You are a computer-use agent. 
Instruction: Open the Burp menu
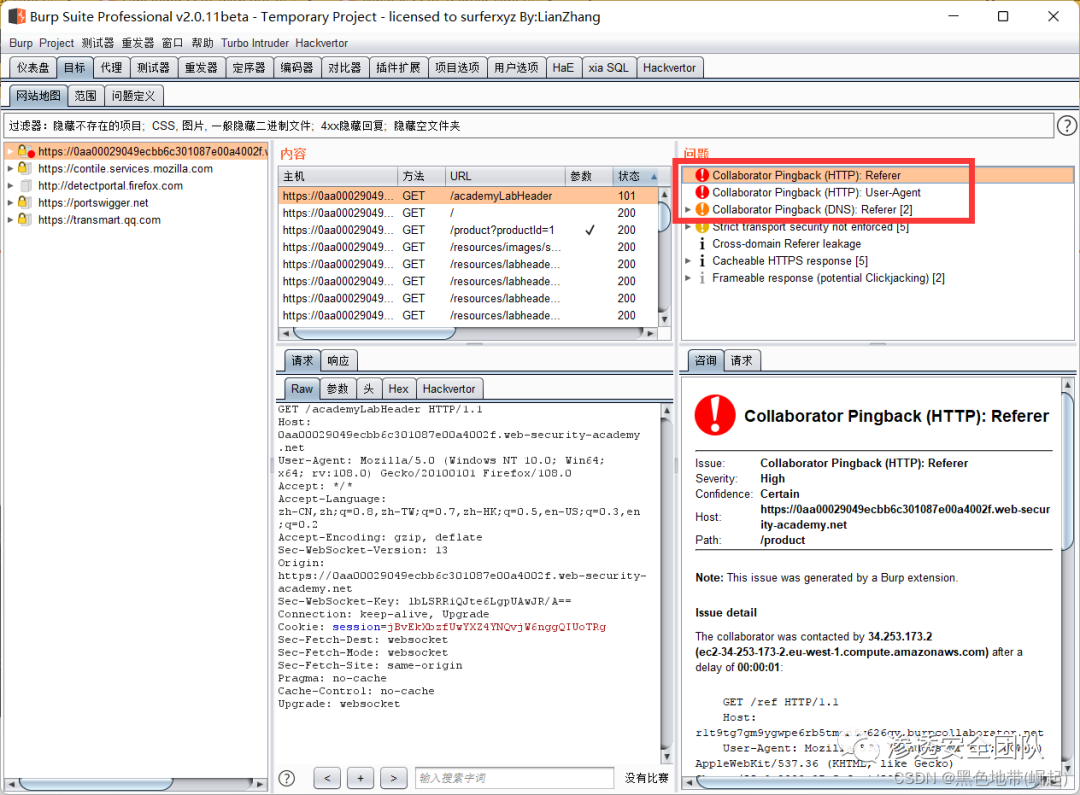coord(21,43)
